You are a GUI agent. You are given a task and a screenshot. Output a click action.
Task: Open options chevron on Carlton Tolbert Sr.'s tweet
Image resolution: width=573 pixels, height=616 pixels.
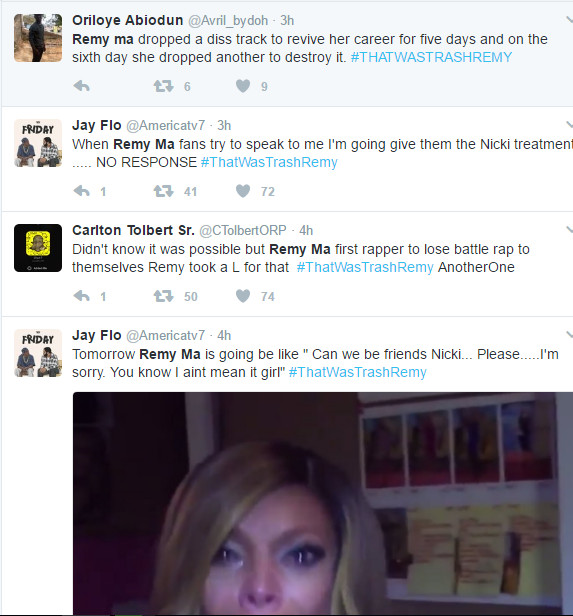(x=569, y=230)
